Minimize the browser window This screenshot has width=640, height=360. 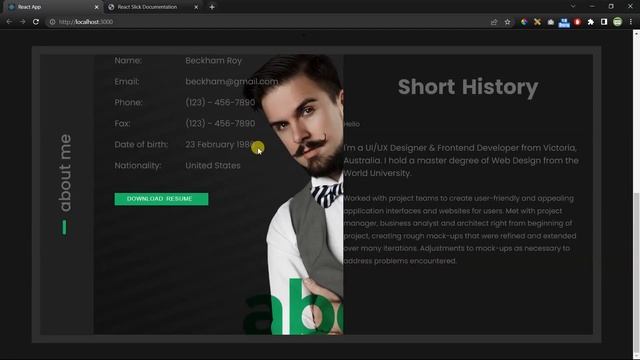[592, 7]
